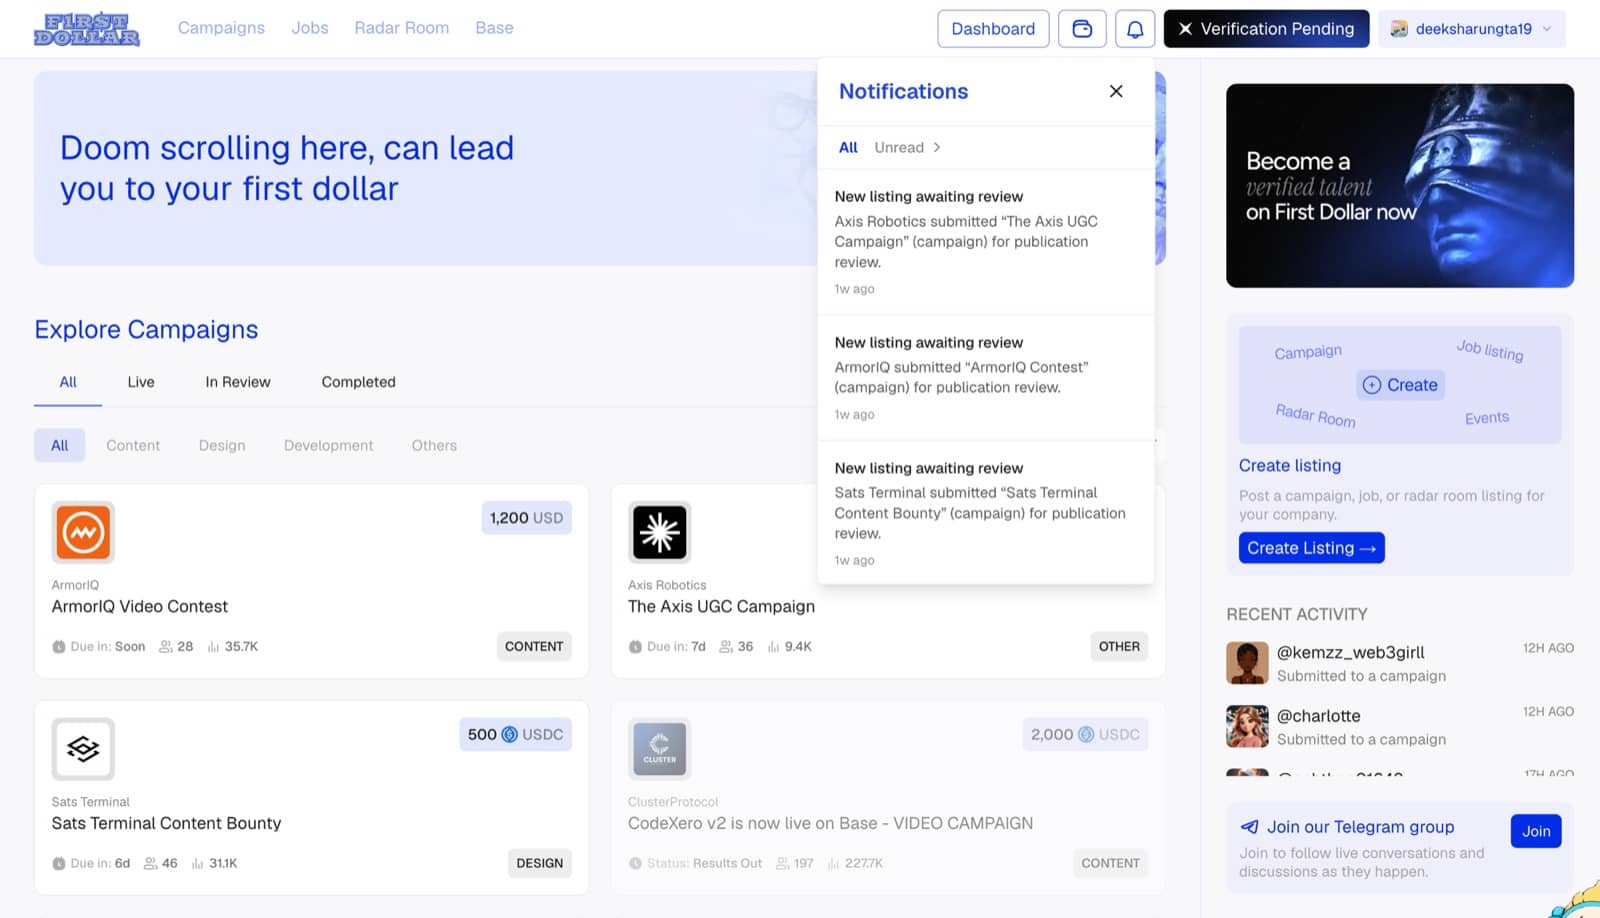Open the Axis UGC Campaign notification
The image size is (1600, 918).
tap(986, 242)
